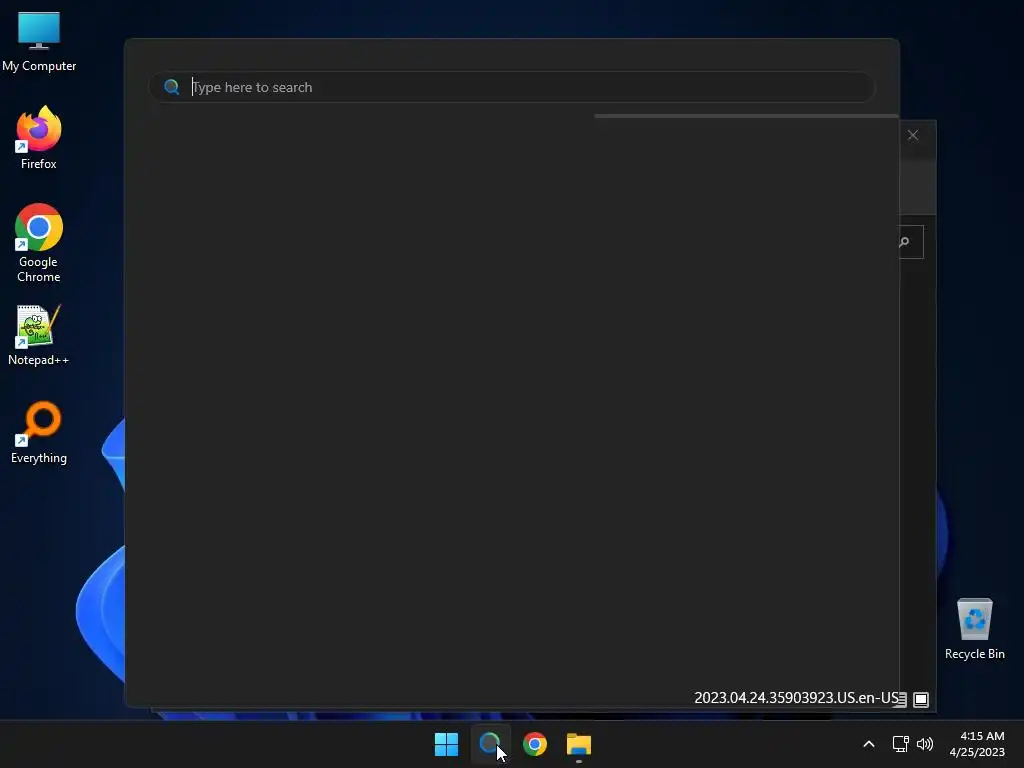
Task: Select the Recycle Bin desktop icon
Action: pos(974,630)
